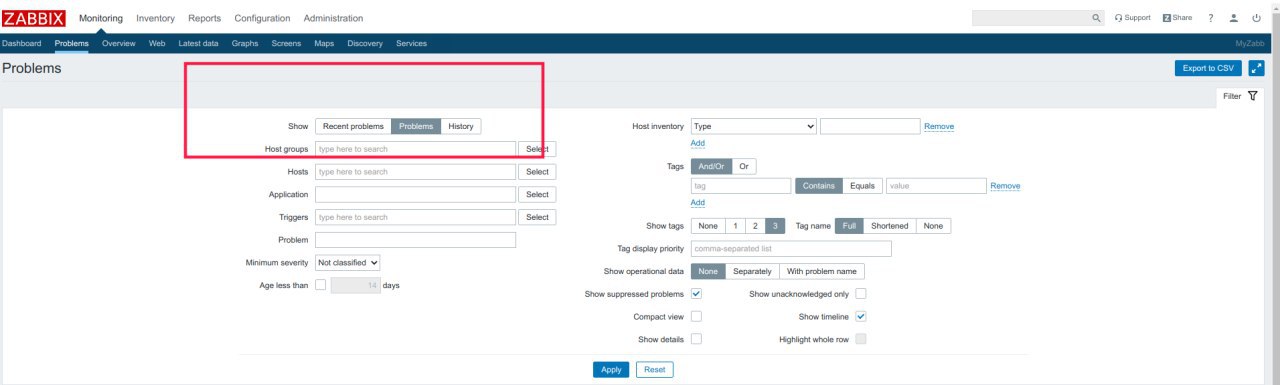Focus the tag name field
Screen dimensions: 1280x385
click(741, 186)
